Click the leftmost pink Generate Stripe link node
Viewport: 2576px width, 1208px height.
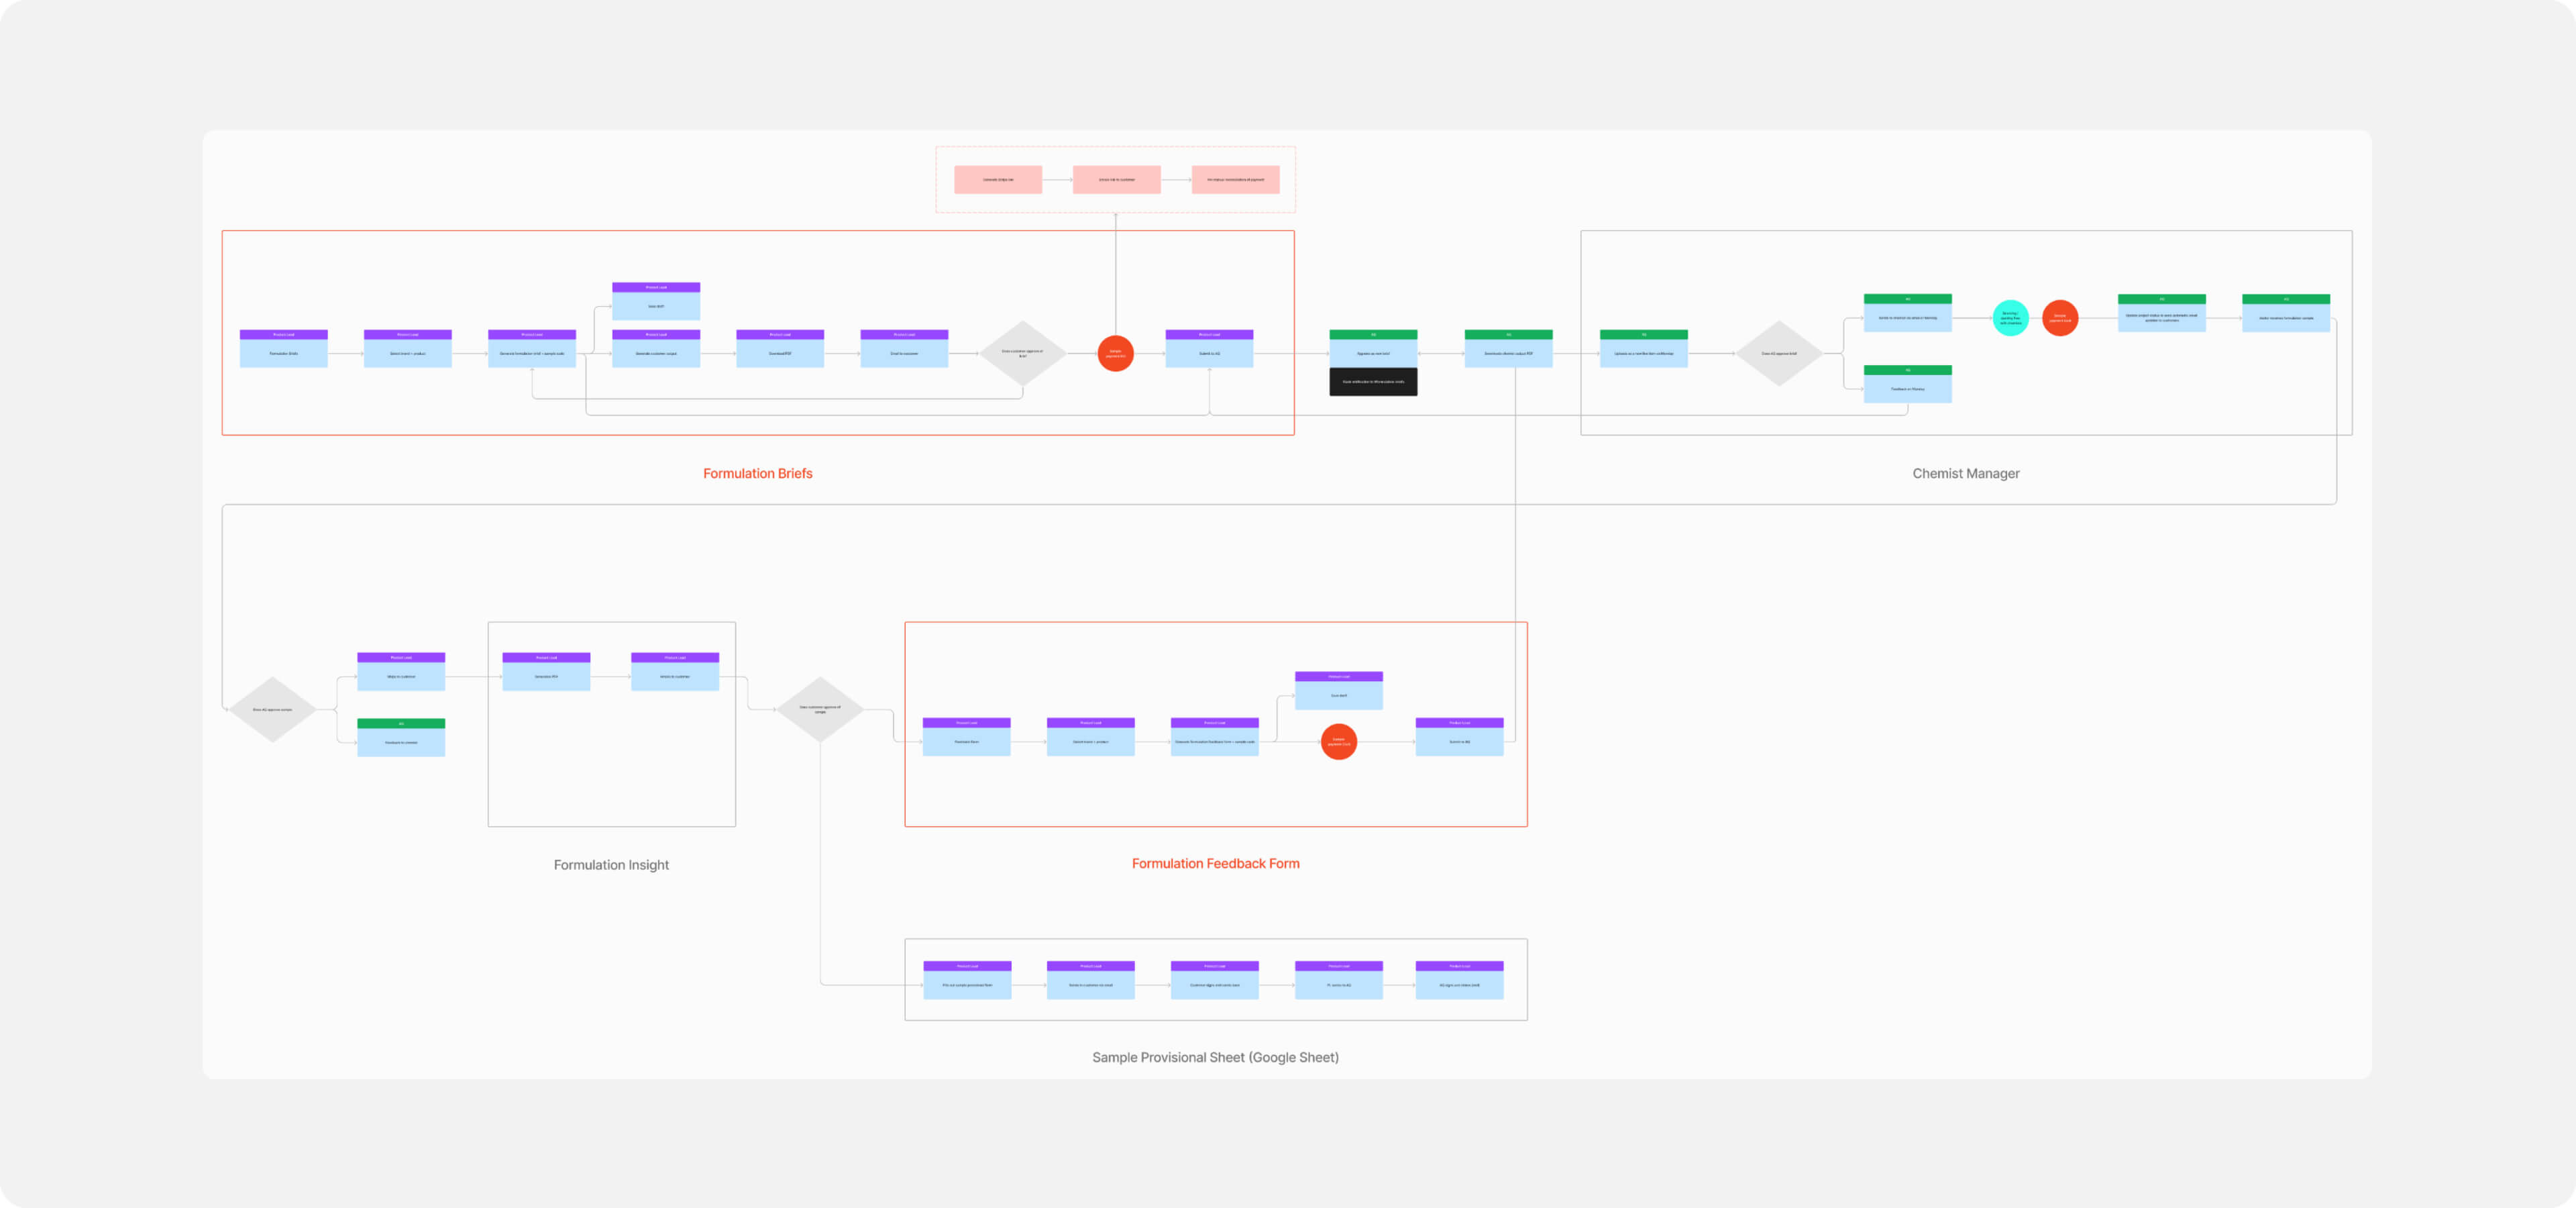tap(997, 180)
